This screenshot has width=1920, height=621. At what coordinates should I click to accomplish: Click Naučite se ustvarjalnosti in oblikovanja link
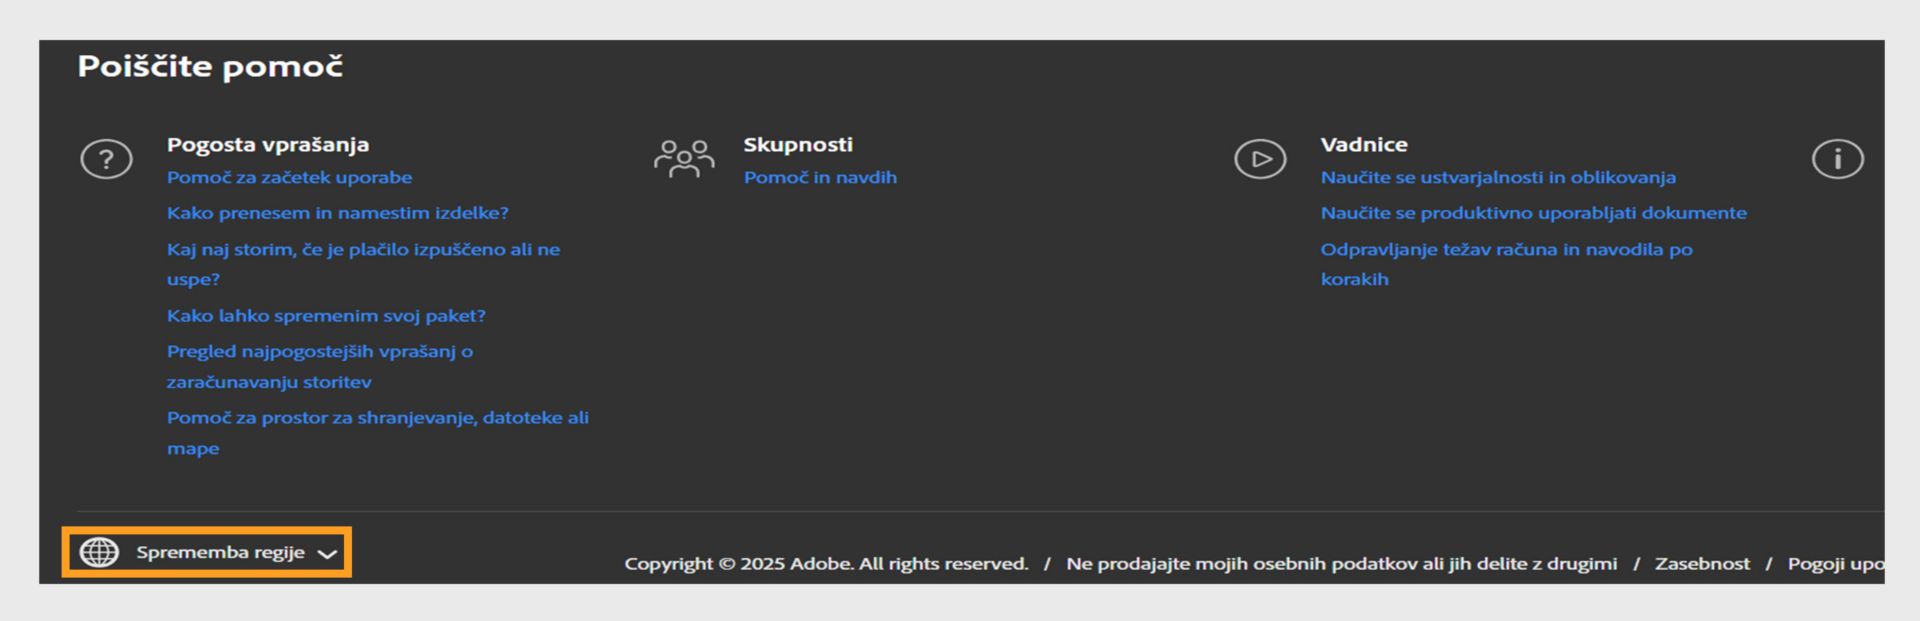pos(1497,177)
